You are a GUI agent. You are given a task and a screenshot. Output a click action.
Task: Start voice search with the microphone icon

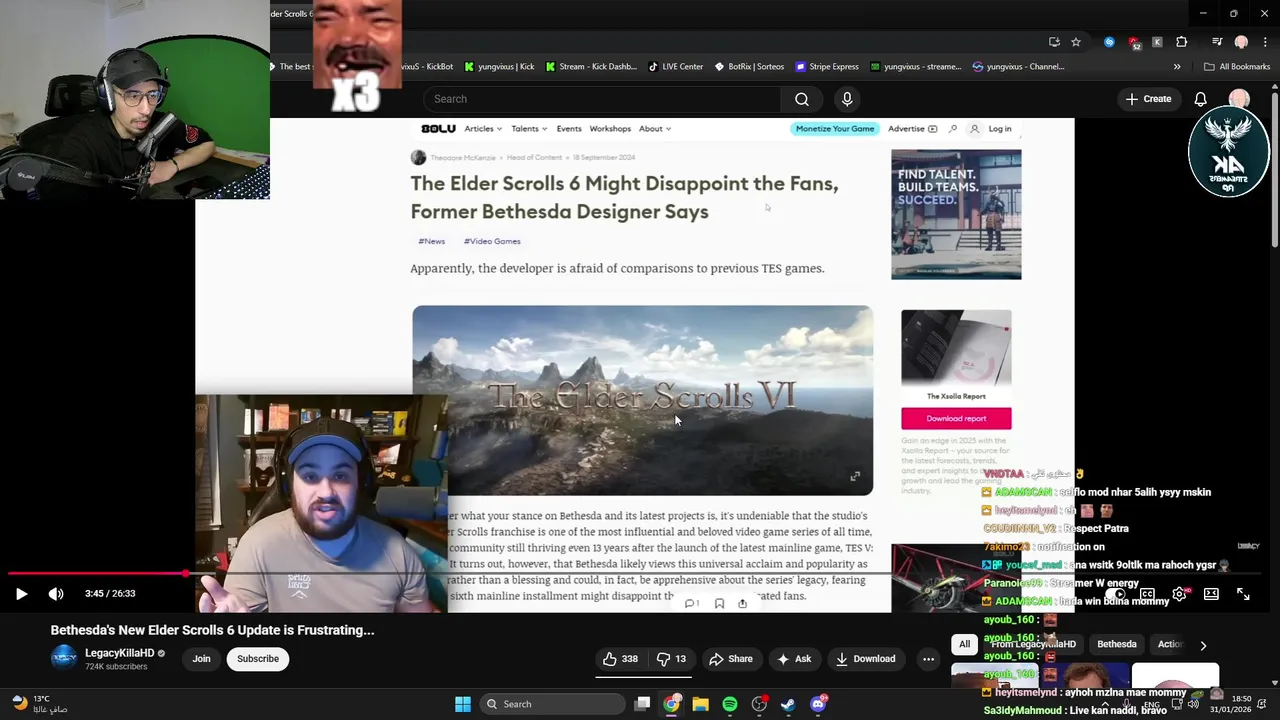847,99
